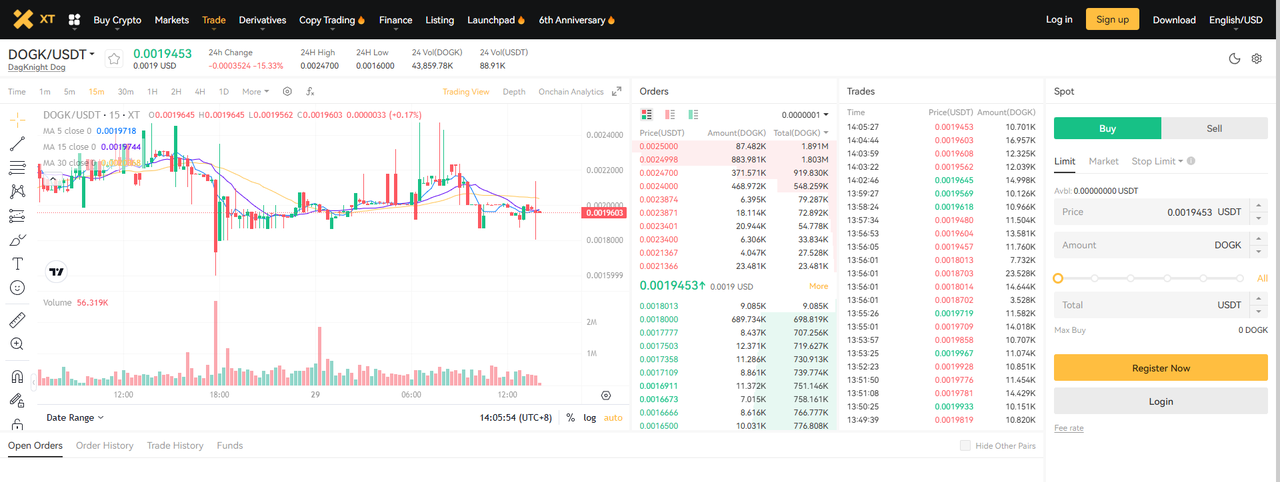Select the trend line drawing tool
This screenshot has width=1280, height=482.
[x=17, y=143]
